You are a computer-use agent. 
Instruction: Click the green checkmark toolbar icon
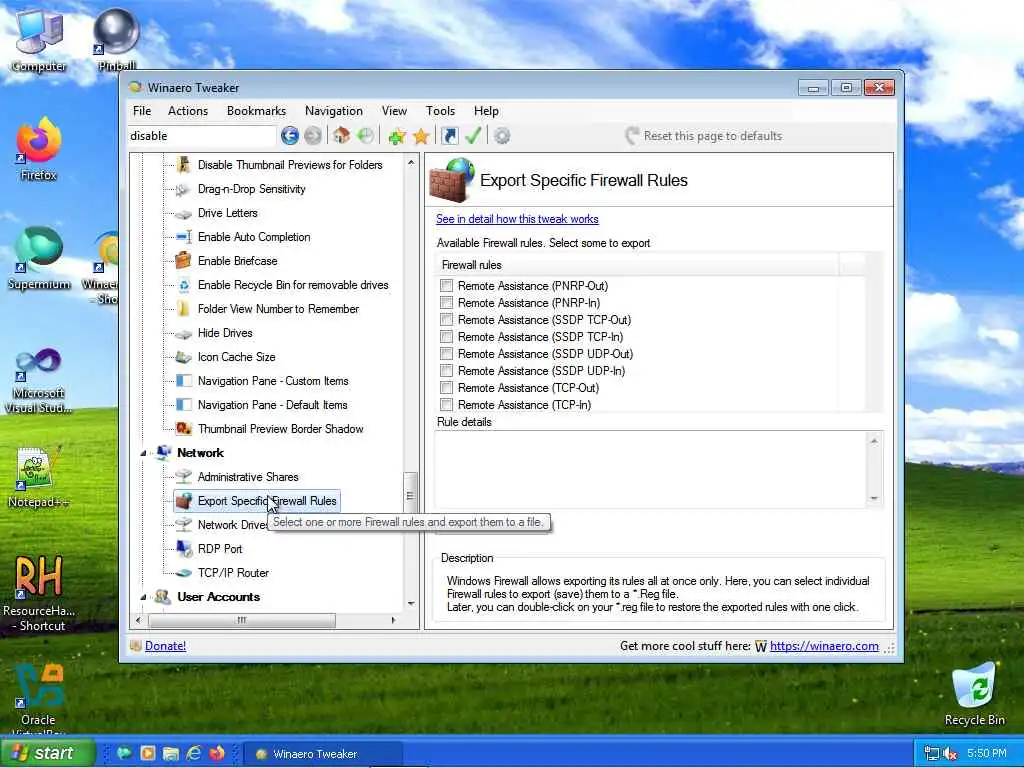coord(473,136)
